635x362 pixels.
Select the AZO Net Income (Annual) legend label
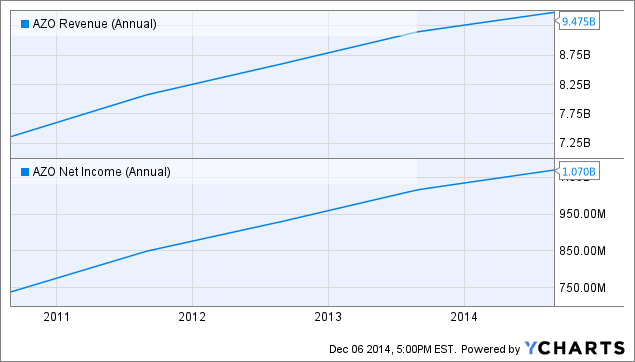pos(101,172)
